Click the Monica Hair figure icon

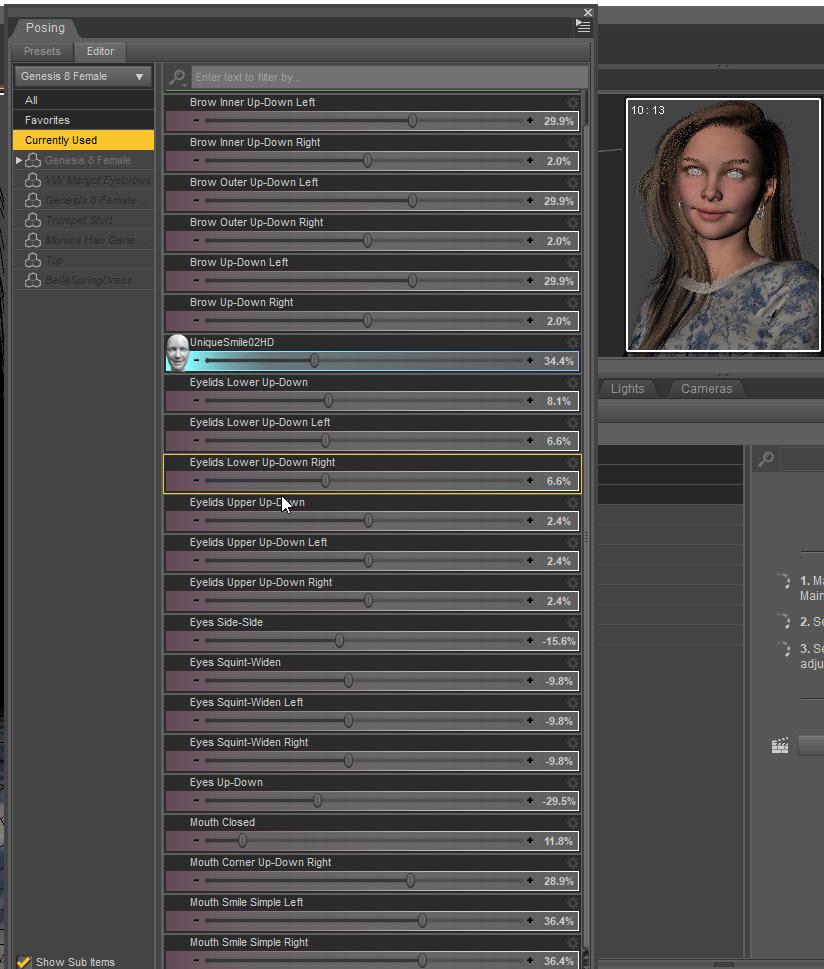pos(33,240)
